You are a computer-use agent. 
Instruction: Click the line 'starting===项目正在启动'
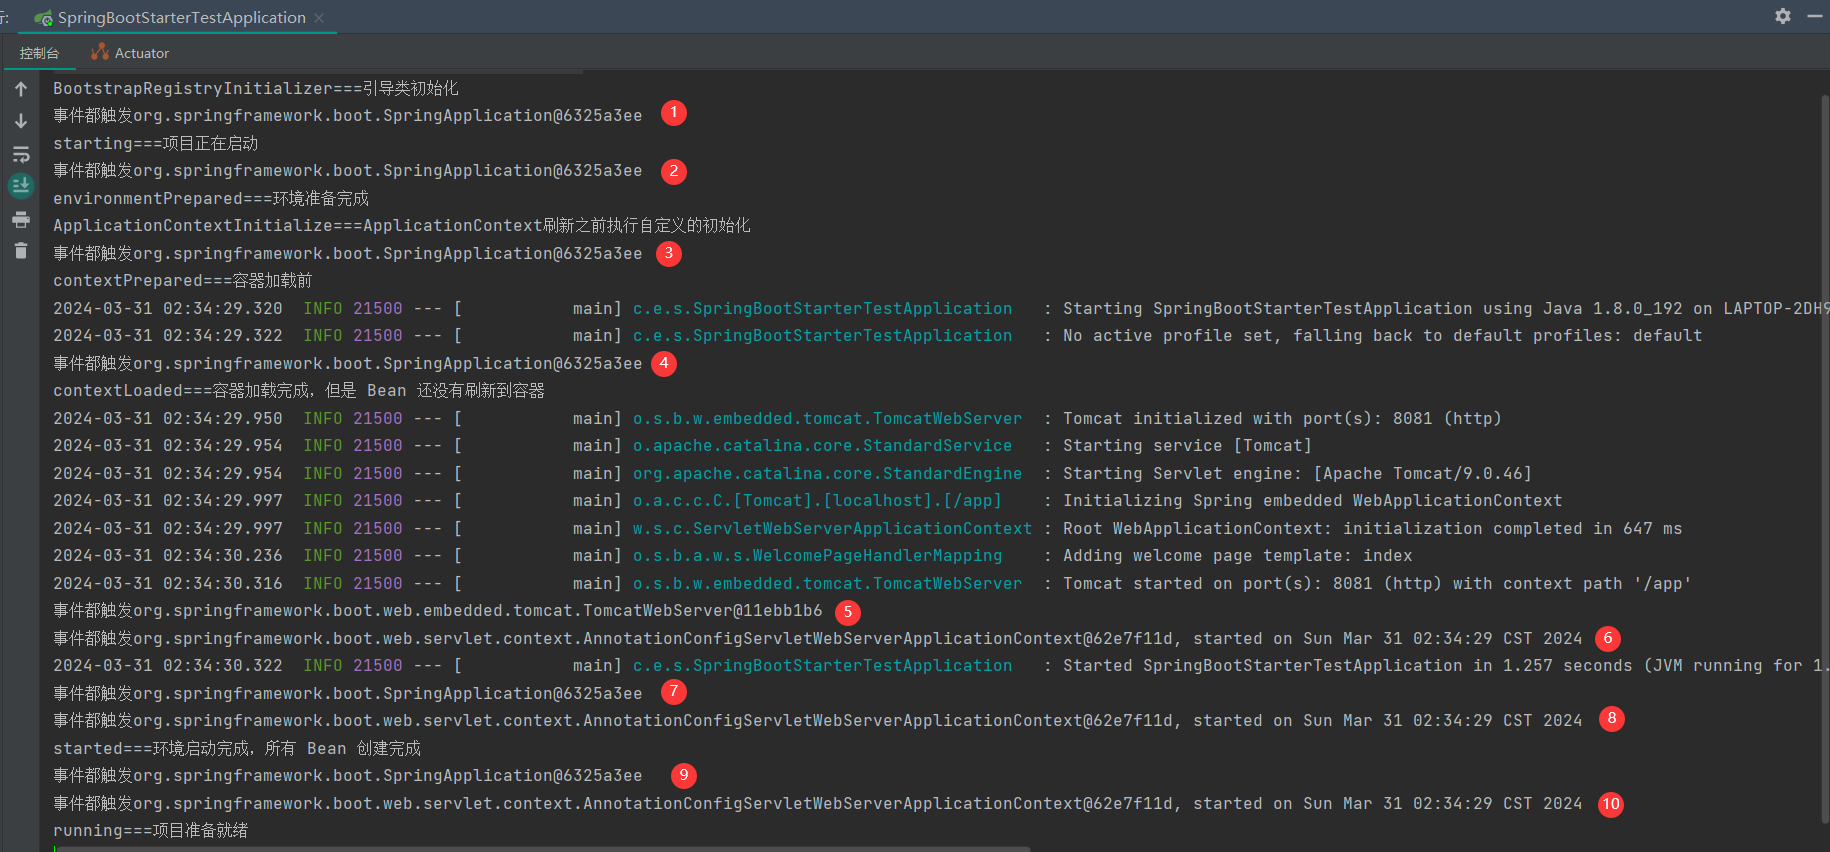click(x=156, y=143)
